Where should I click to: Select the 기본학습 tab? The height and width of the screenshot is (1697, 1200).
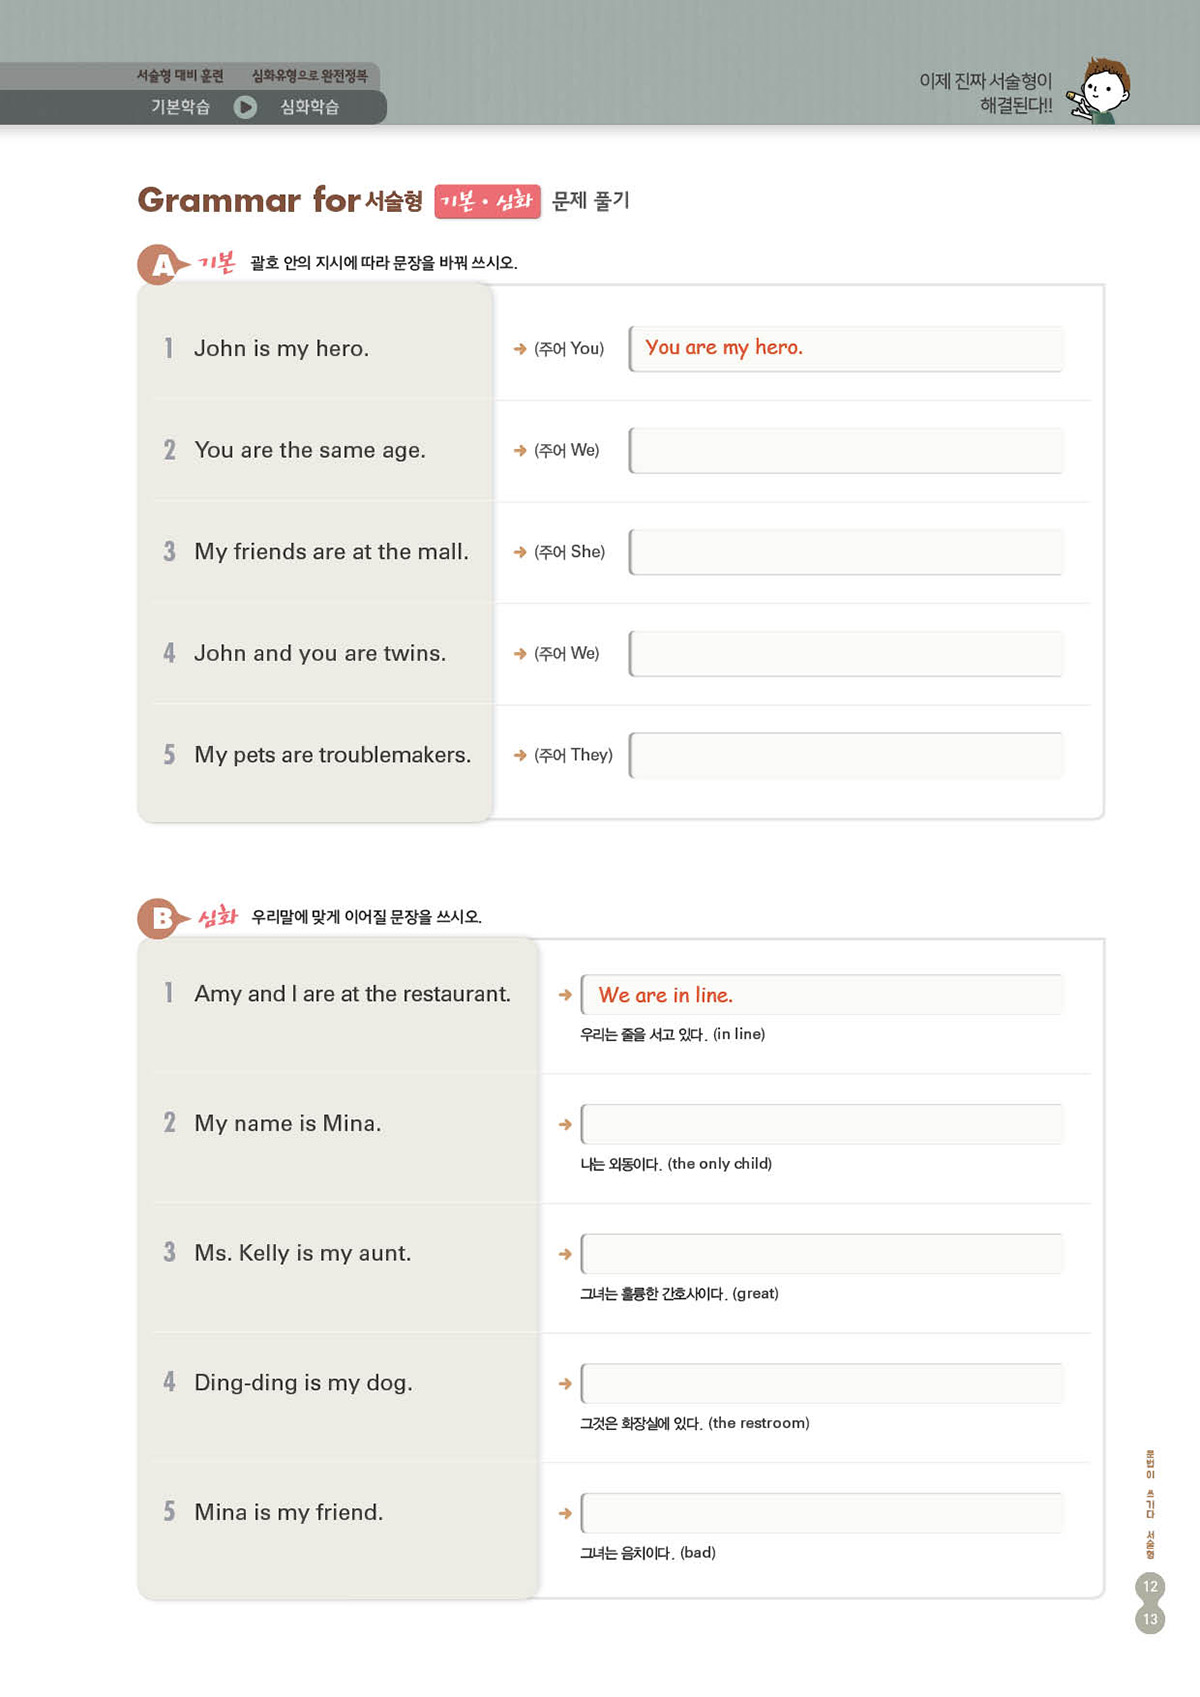pos(180,107)
